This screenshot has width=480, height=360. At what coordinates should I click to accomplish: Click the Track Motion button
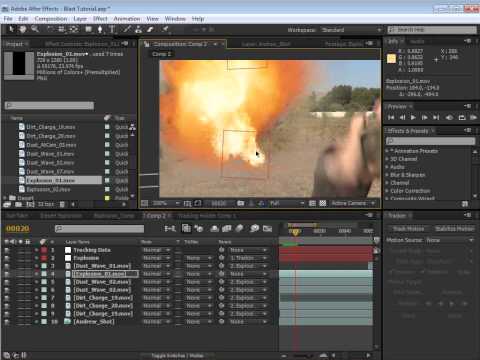click(408, 229)
